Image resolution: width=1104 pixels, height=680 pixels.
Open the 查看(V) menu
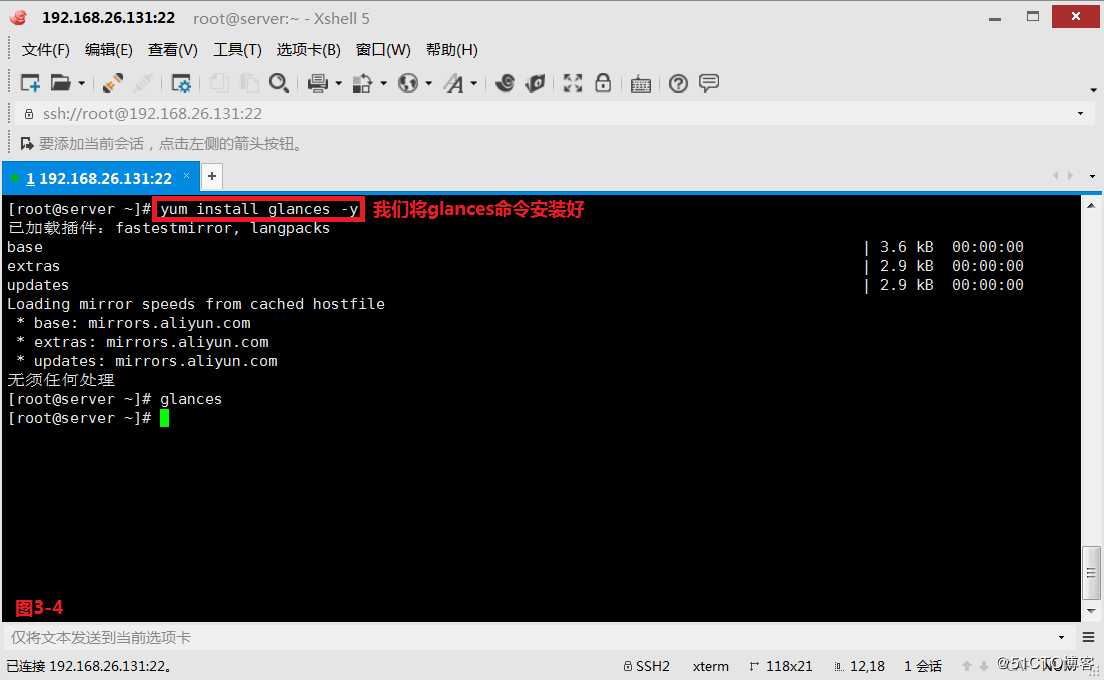[x=172, y=49]
